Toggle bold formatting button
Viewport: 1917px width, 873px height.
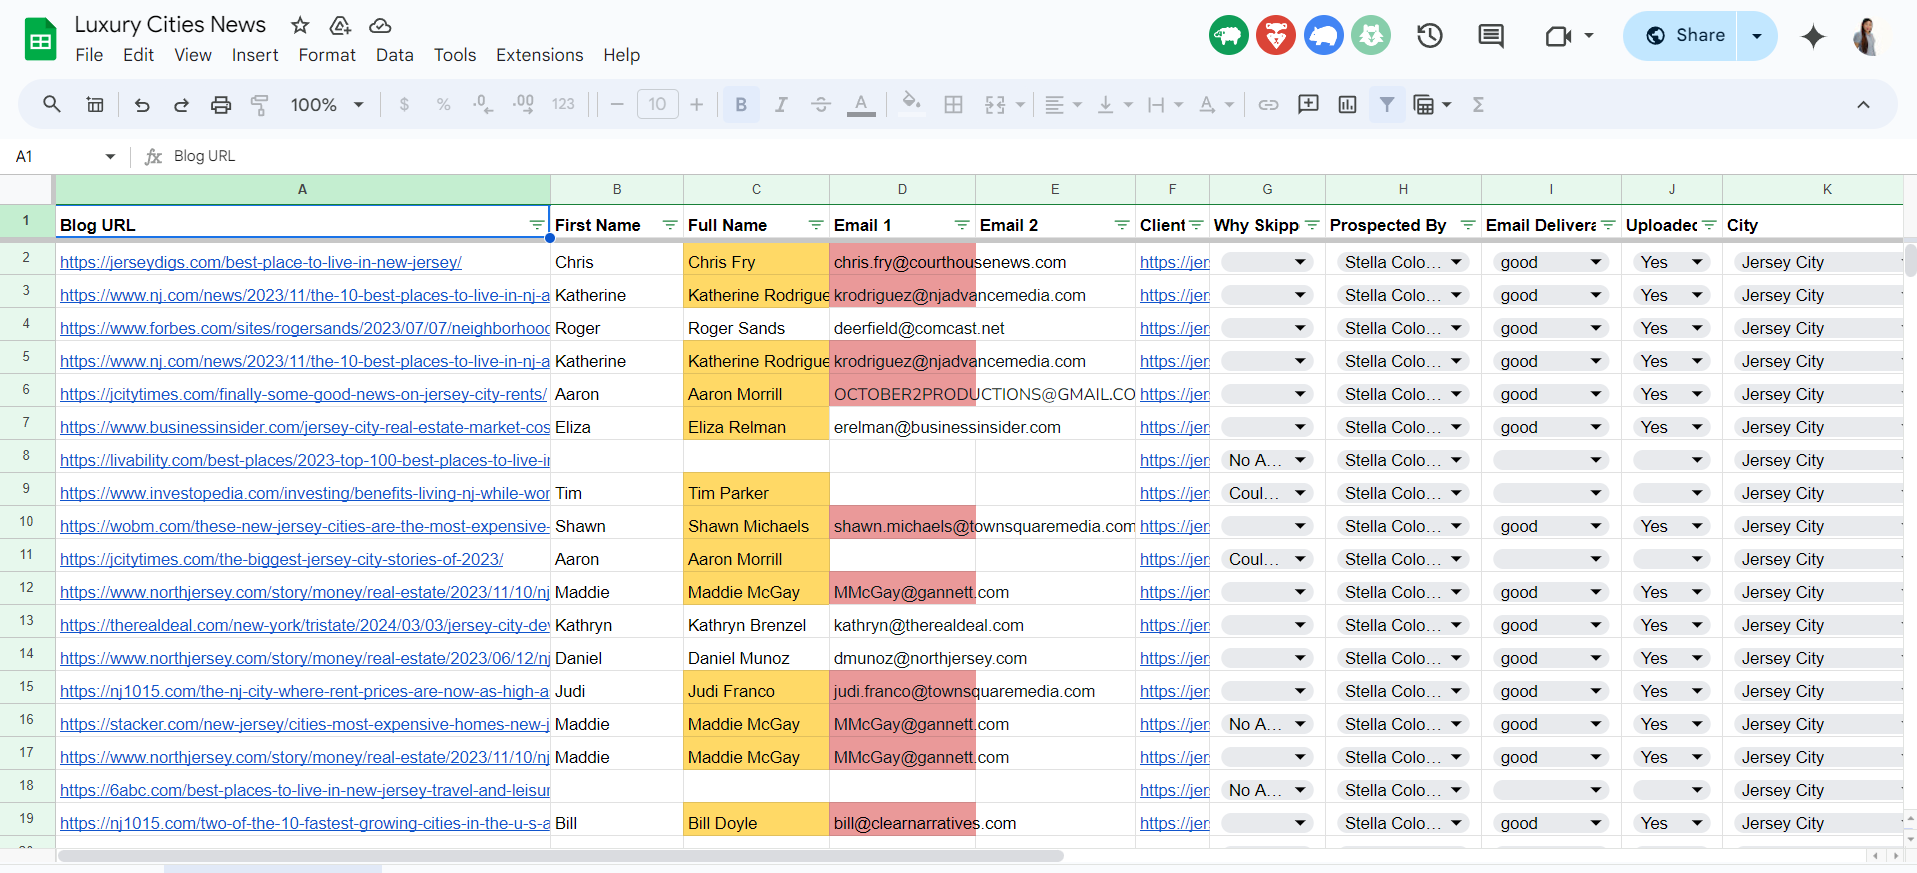click(x=741, y=105)
